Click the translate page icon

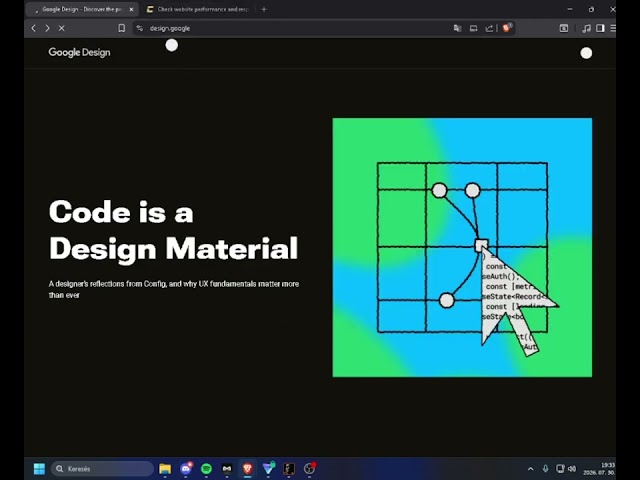coord(457,28)
